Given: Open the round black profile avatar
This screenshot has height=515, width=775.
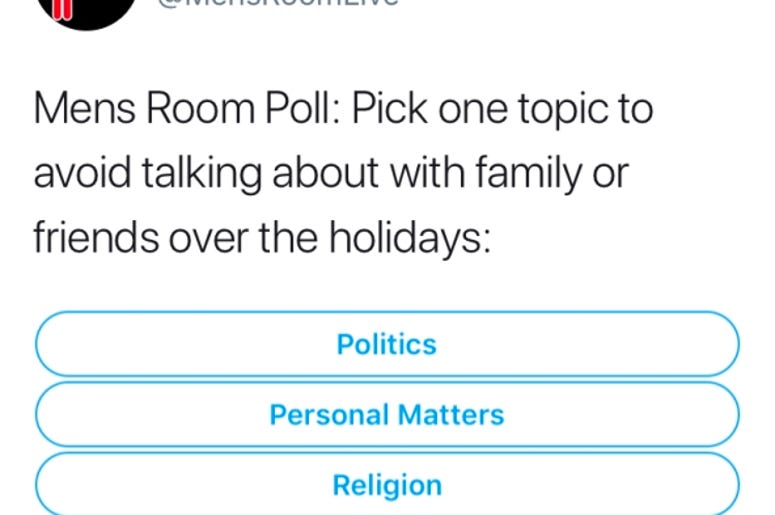Looking at the screenshot, I should point(87,10).
